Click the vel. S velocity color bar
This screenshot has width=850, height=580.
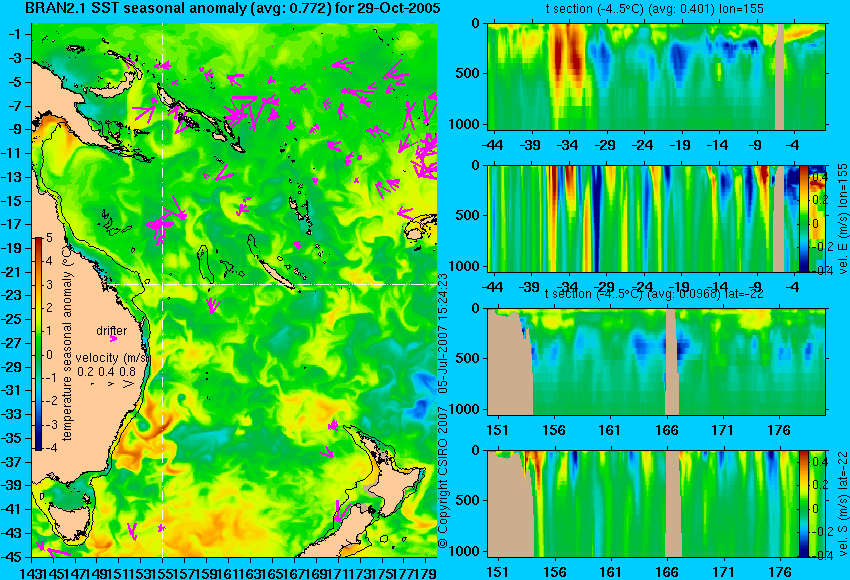point(803,504)
